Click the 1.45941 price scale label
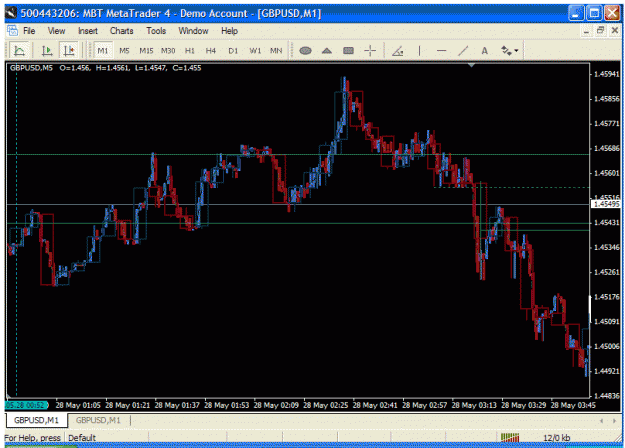This screenshot has width=625, height=448. point(607,74)
